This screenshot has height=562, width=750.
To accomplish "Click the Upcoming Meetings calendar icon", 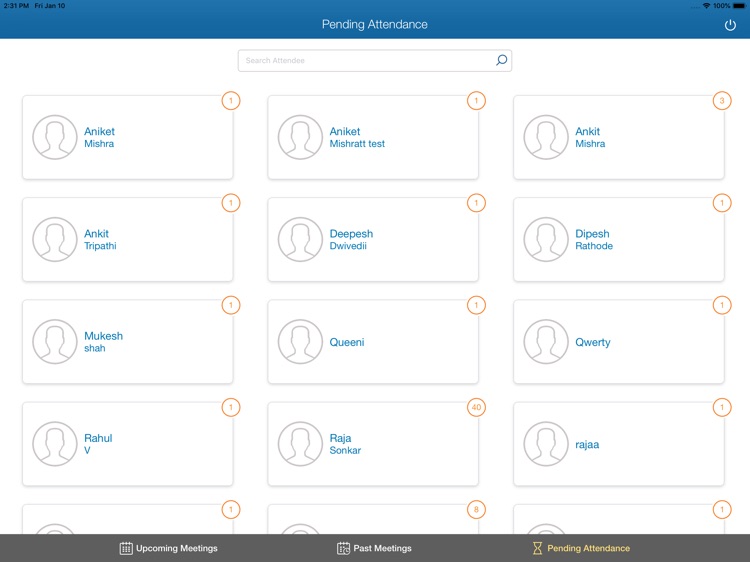I will 126,548.
